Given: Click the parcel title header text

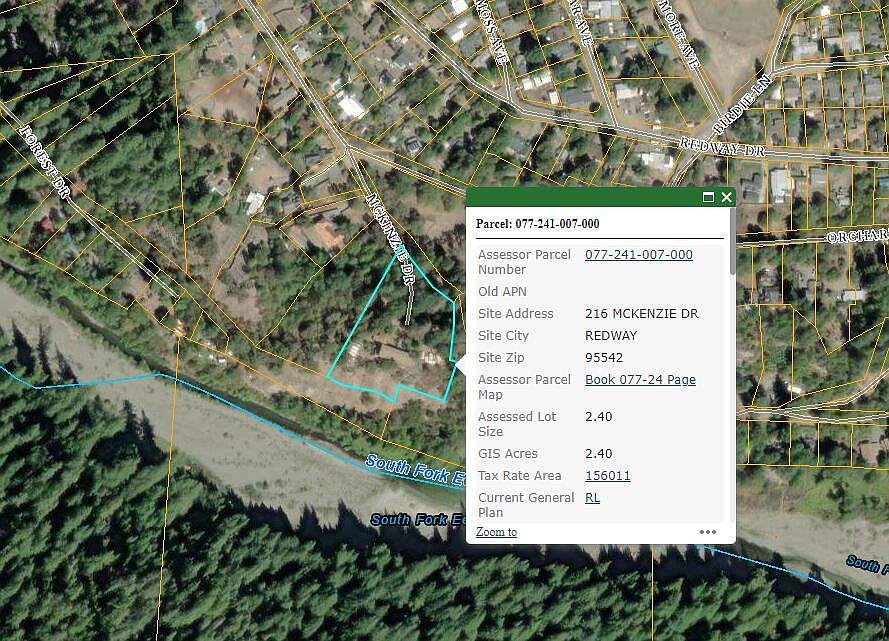Looking at the screenshot, I should [x=537, y=223].
